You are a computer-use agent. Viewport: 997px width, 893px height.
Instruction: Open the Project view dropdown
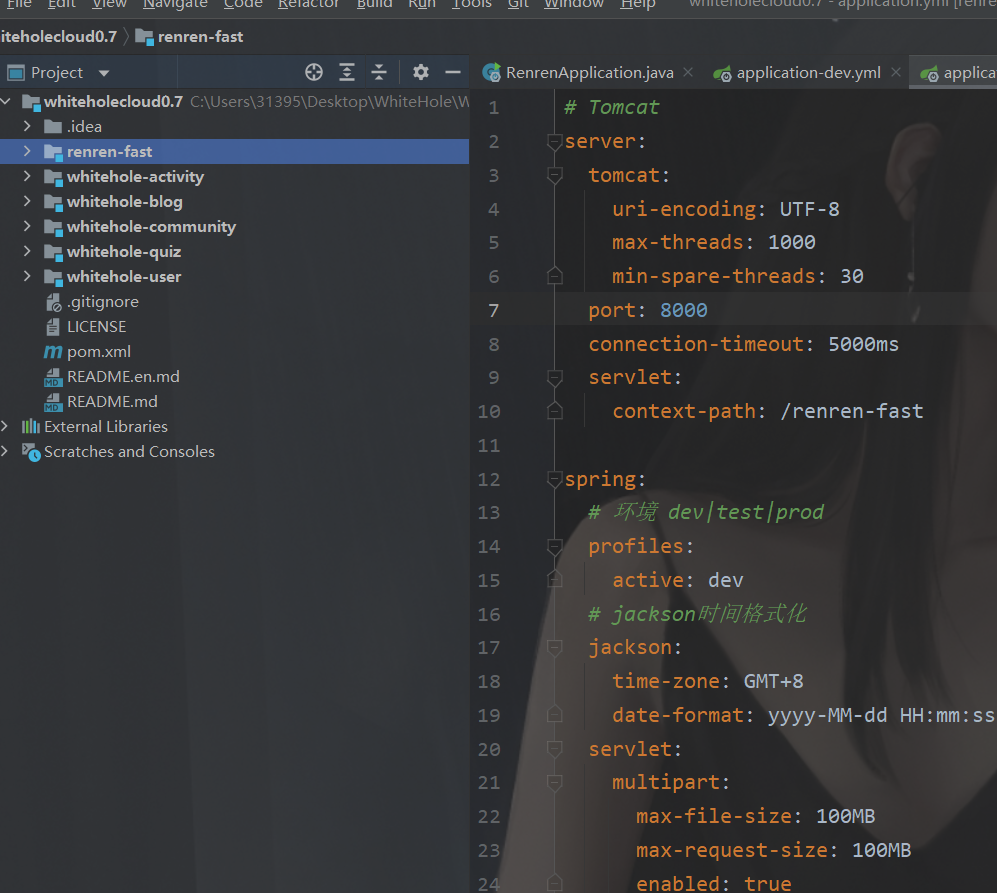(104, 73)
